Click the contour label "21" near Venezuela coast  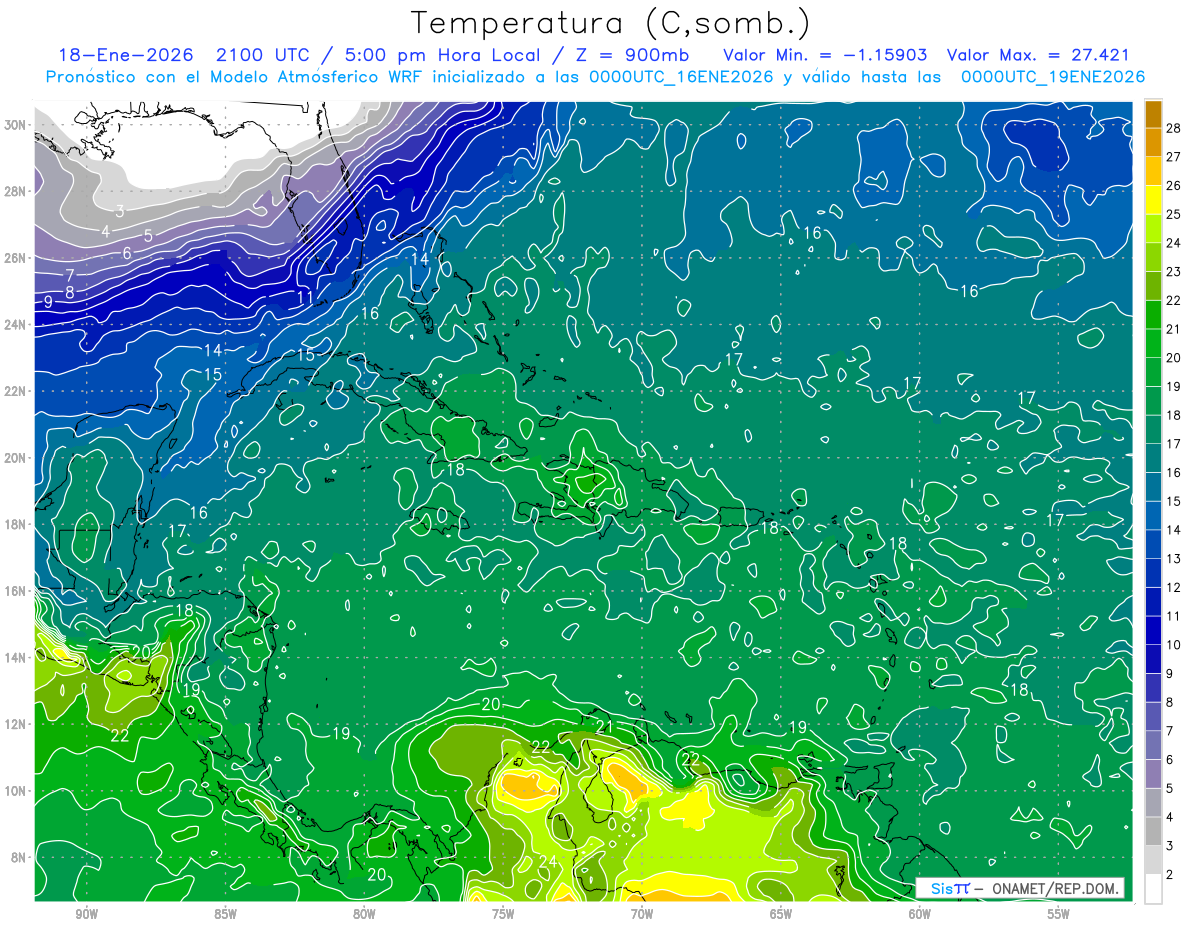coord(604,727)
